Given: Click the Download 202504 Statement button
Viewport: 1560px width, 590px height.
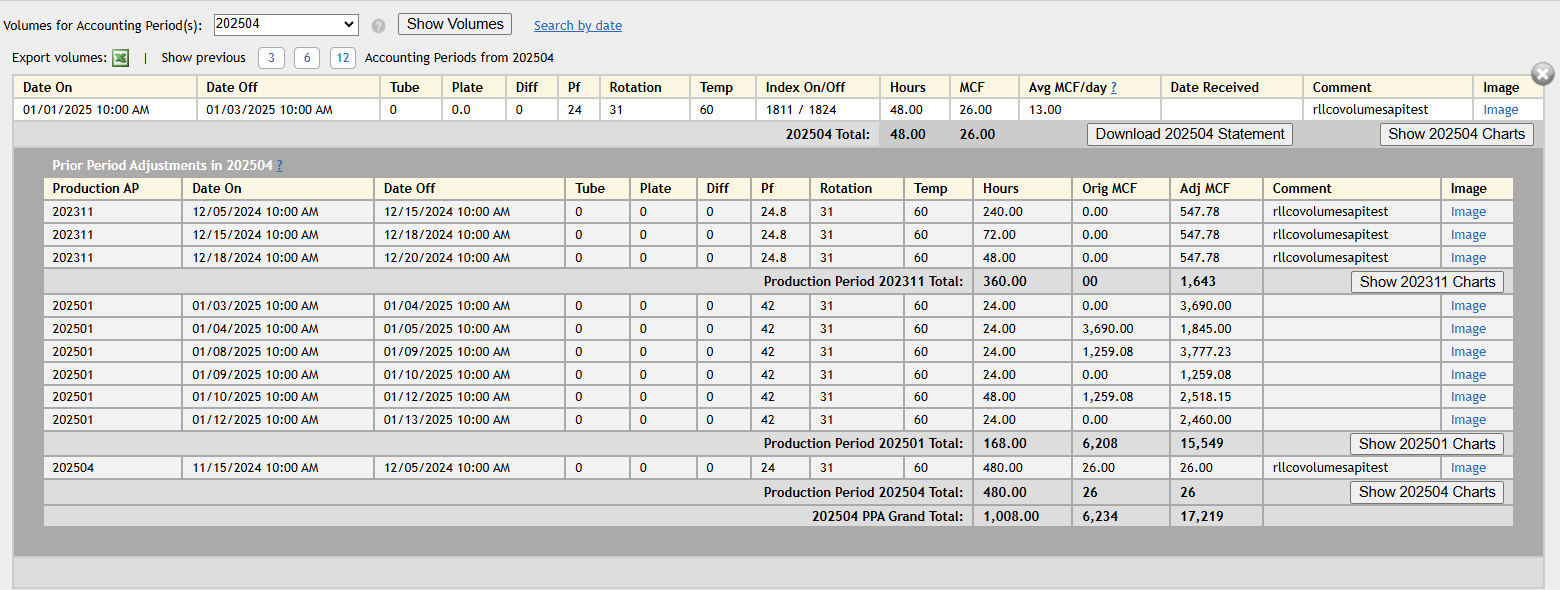Looking at the screenshot, I should (1189, 134).
